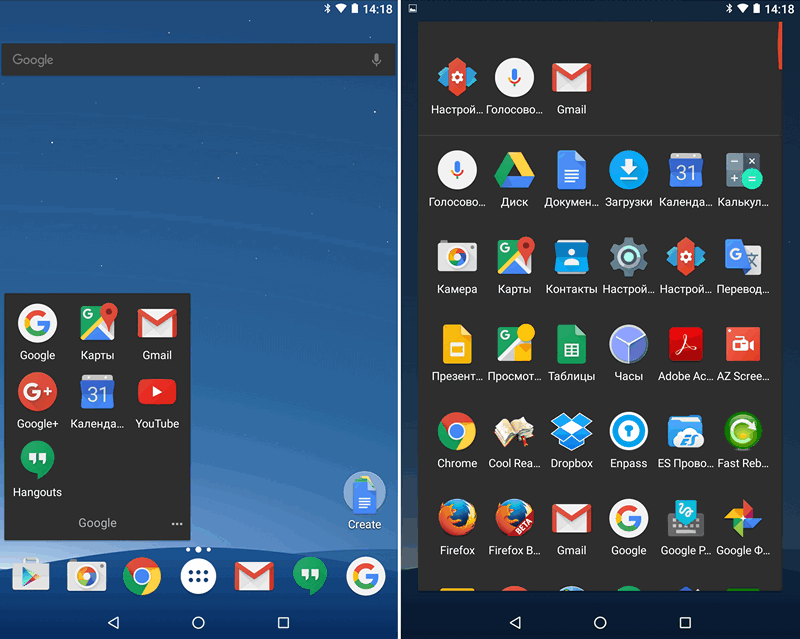Open Таблицы sheets app
This screenshot has width=800, height=639.
tap(571, 344)
